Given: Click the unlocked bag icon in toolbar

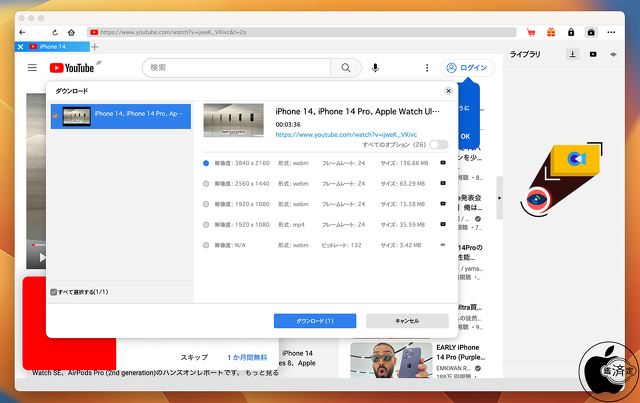Looking at the screenshot, I should click(591, 32).
